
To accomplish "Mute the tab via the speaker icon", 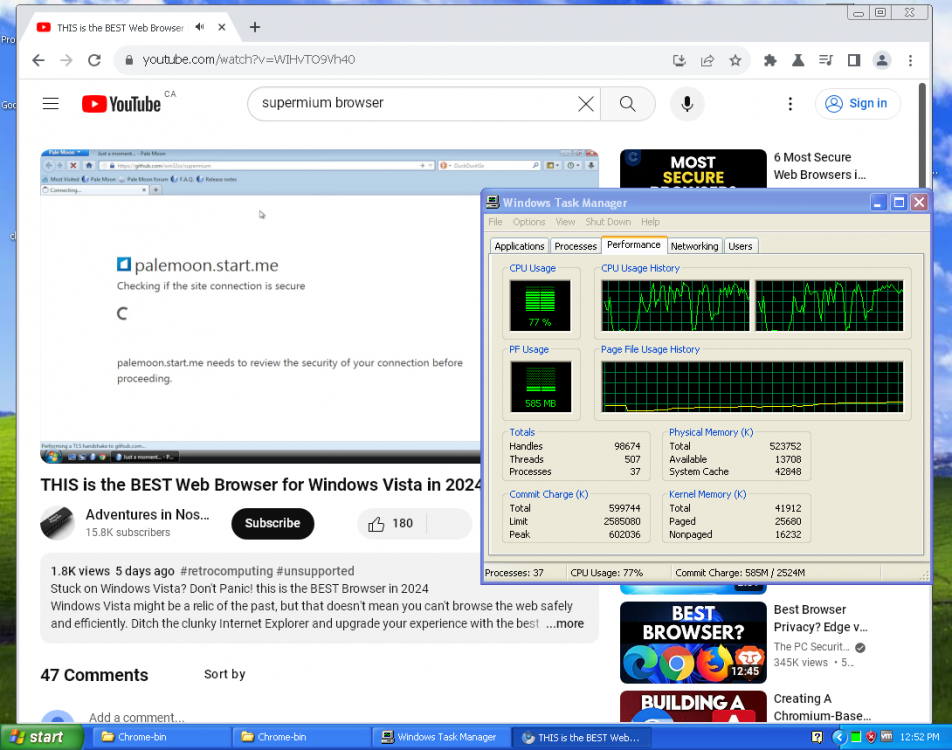I will (201, 27).
